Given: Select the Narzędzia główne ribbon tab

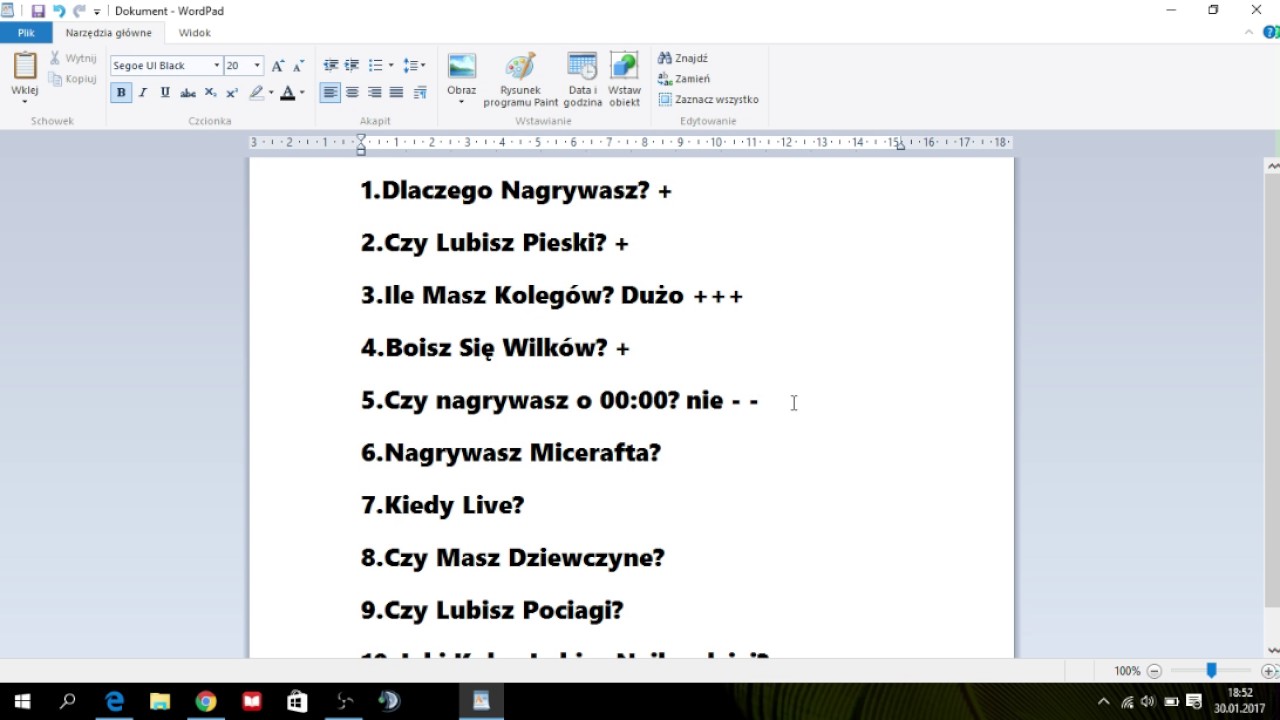Looking at the screenshot, I should 109,33.
